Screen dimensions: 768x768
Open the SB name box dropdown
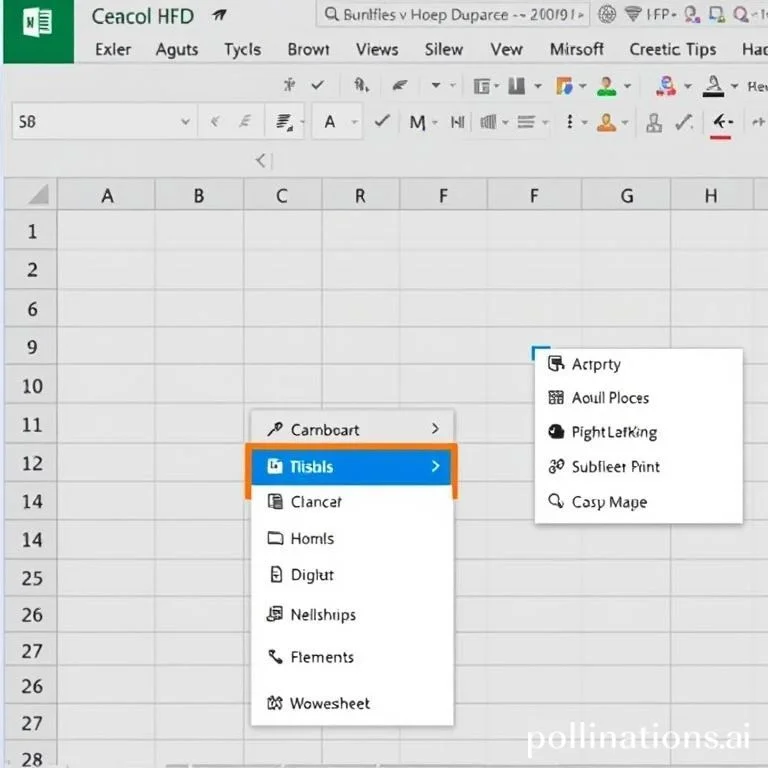click(x=185, y=122)
